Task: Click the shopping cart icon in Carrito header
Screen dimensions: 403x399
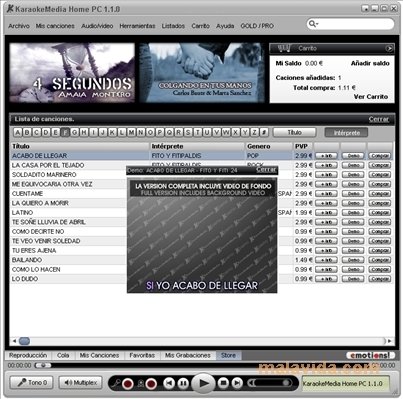Action: pos(284,48)
